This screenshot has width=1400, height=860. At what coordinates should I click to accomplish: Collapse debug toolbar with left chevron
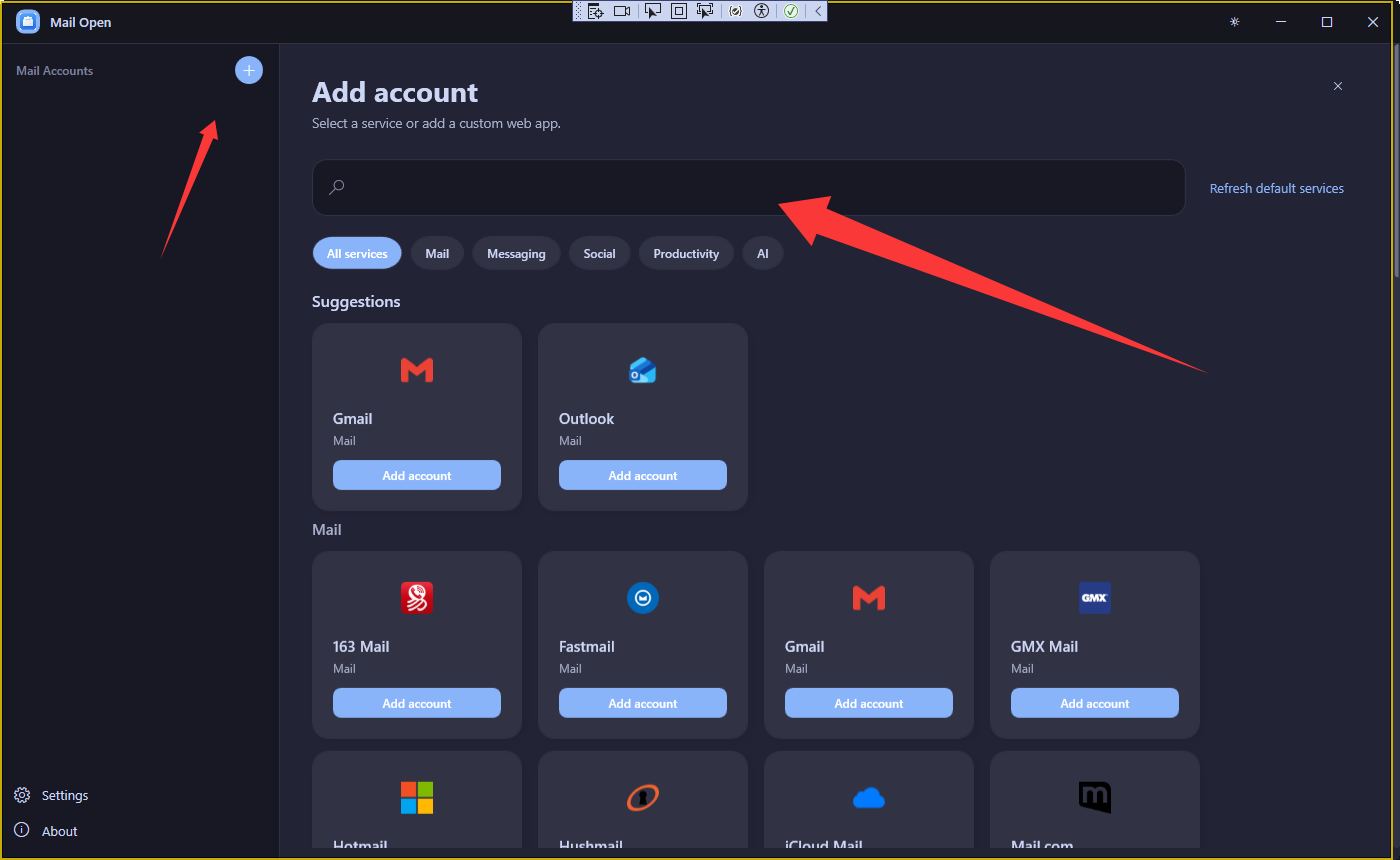point(818,11)
